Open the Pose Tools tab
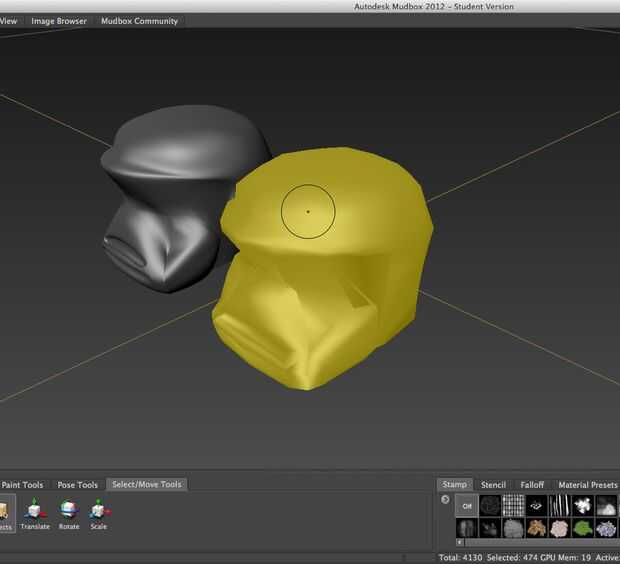Image resolution: width=620 pixels, height=564 pixels. (78, 485)
